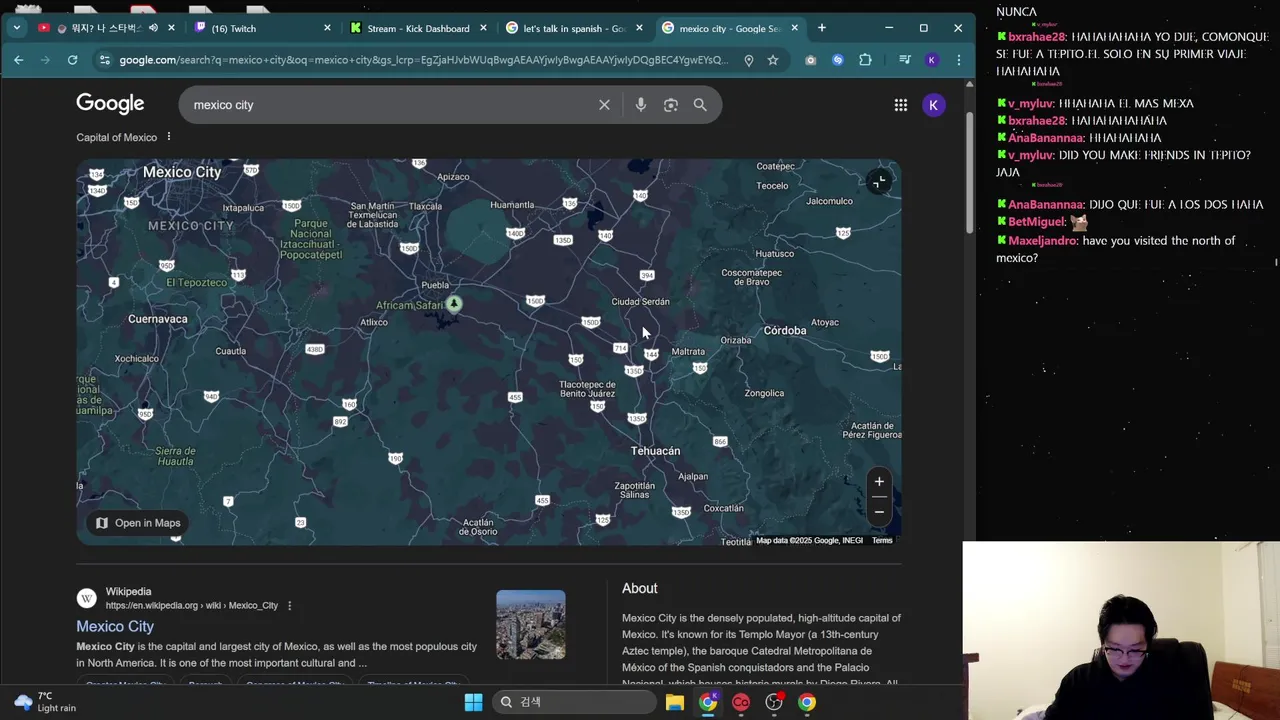Click the About heading
This screenshot has width=1280, height=720.
(640, 589)
